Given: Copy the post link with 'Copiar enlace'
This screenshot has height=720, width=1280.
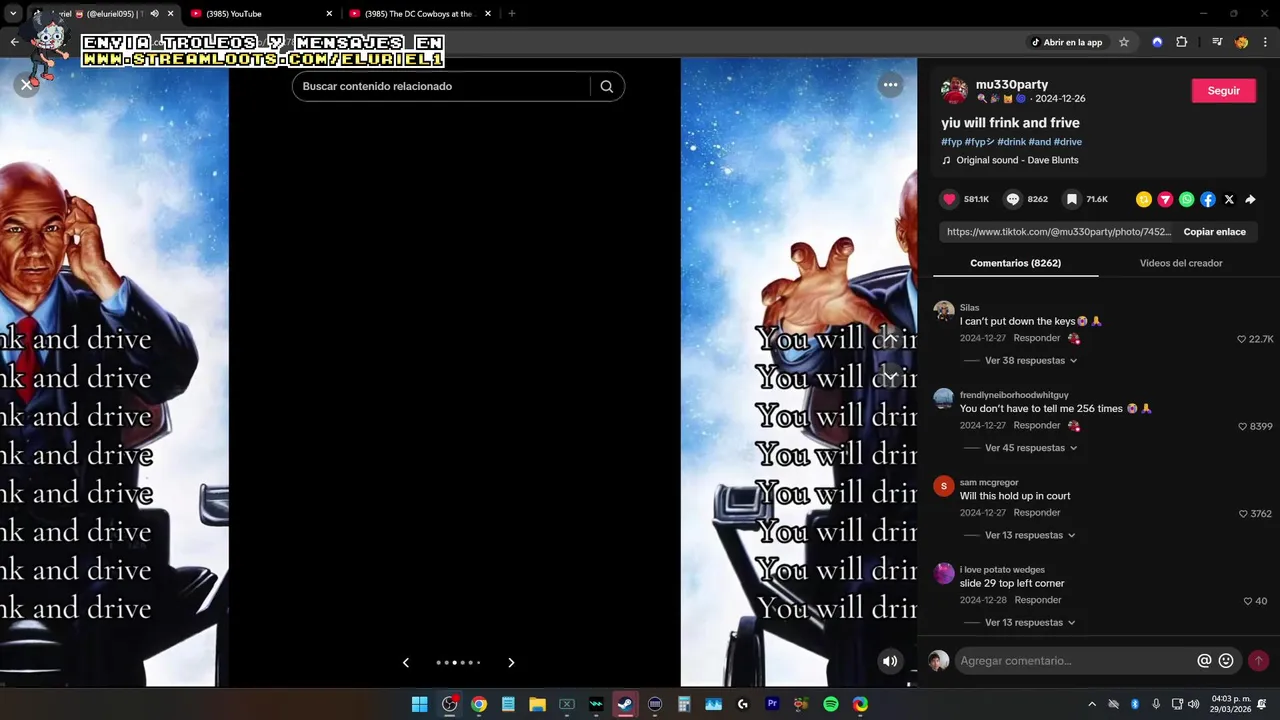Looking at the screenshot, I should 1214,232.
